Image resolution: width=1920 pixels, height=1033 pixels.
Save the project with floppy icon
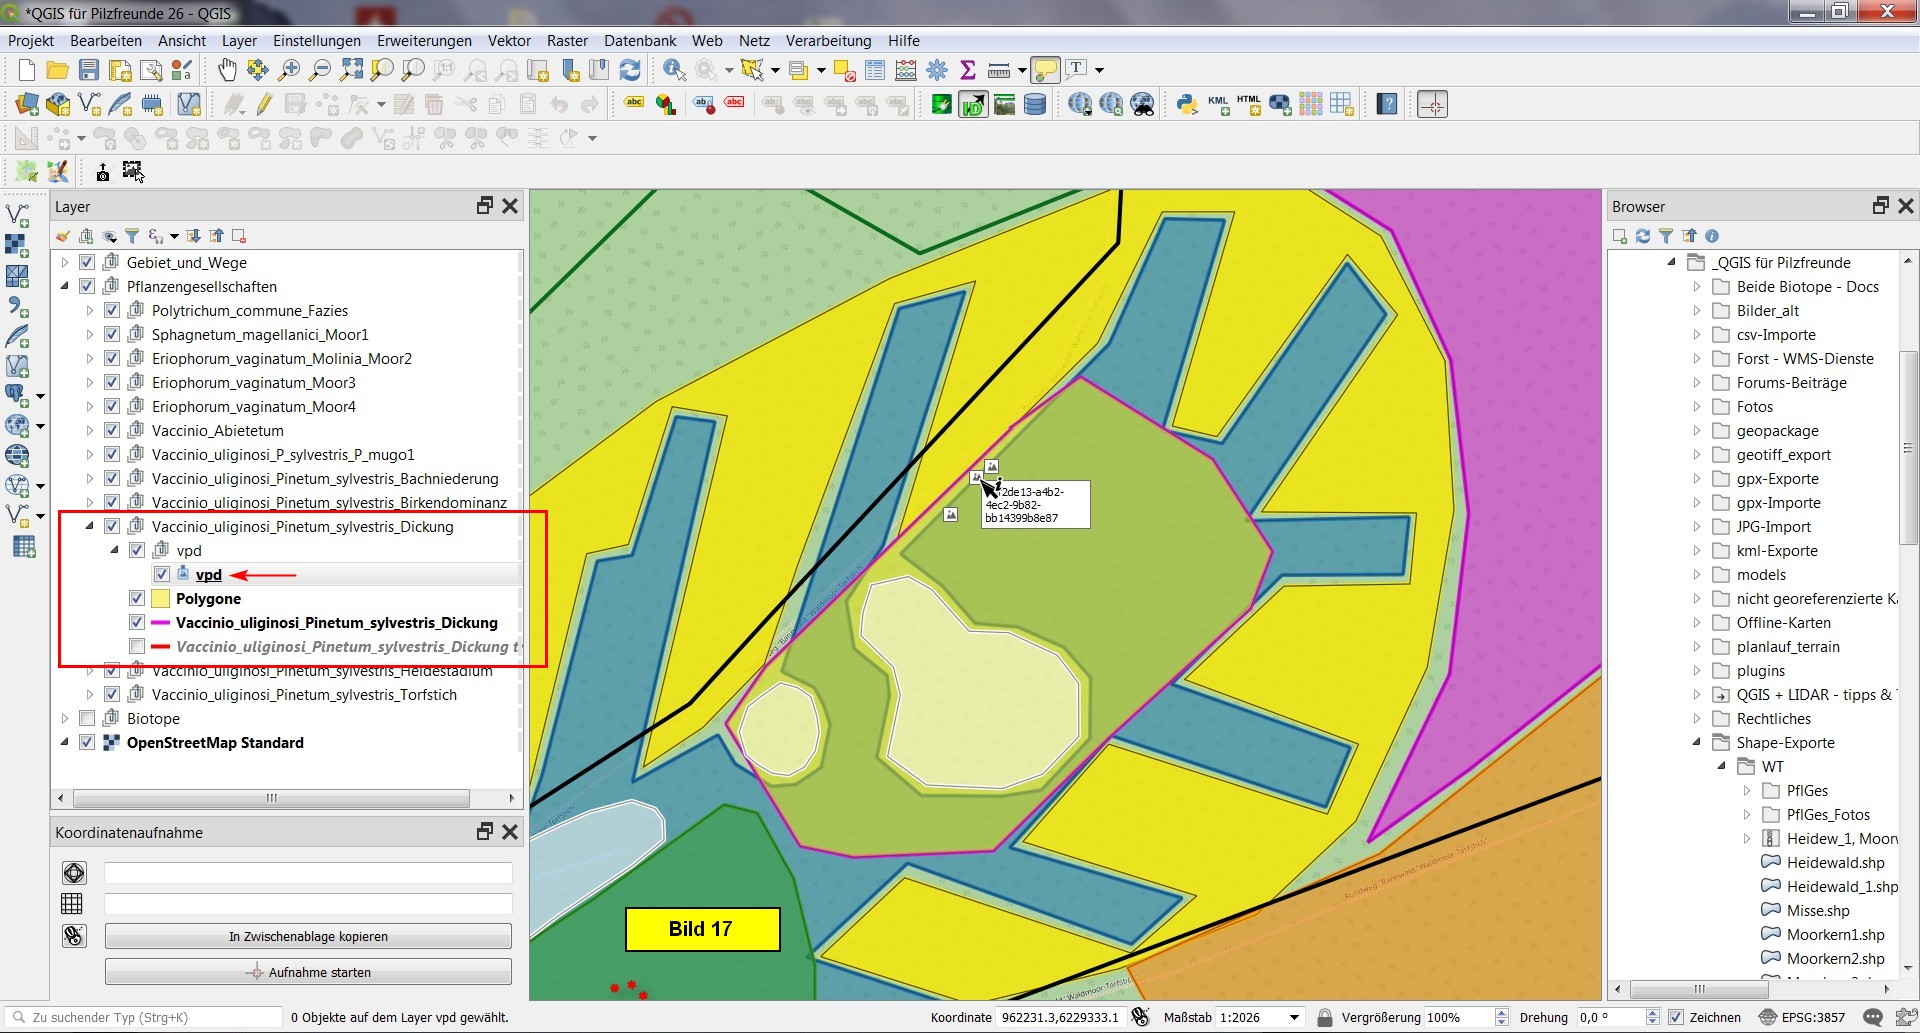coord(89,70)
